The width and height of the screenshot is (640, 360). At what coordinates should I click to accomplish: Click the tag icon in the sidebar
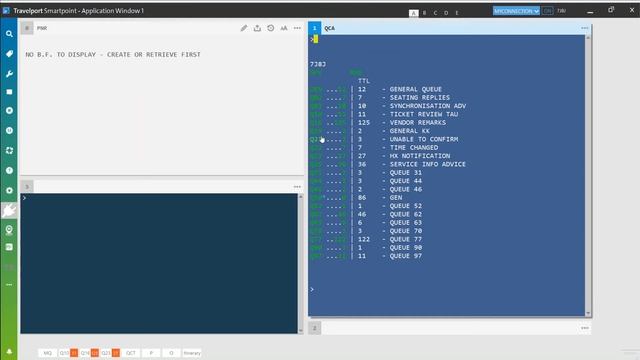(9, 53)
